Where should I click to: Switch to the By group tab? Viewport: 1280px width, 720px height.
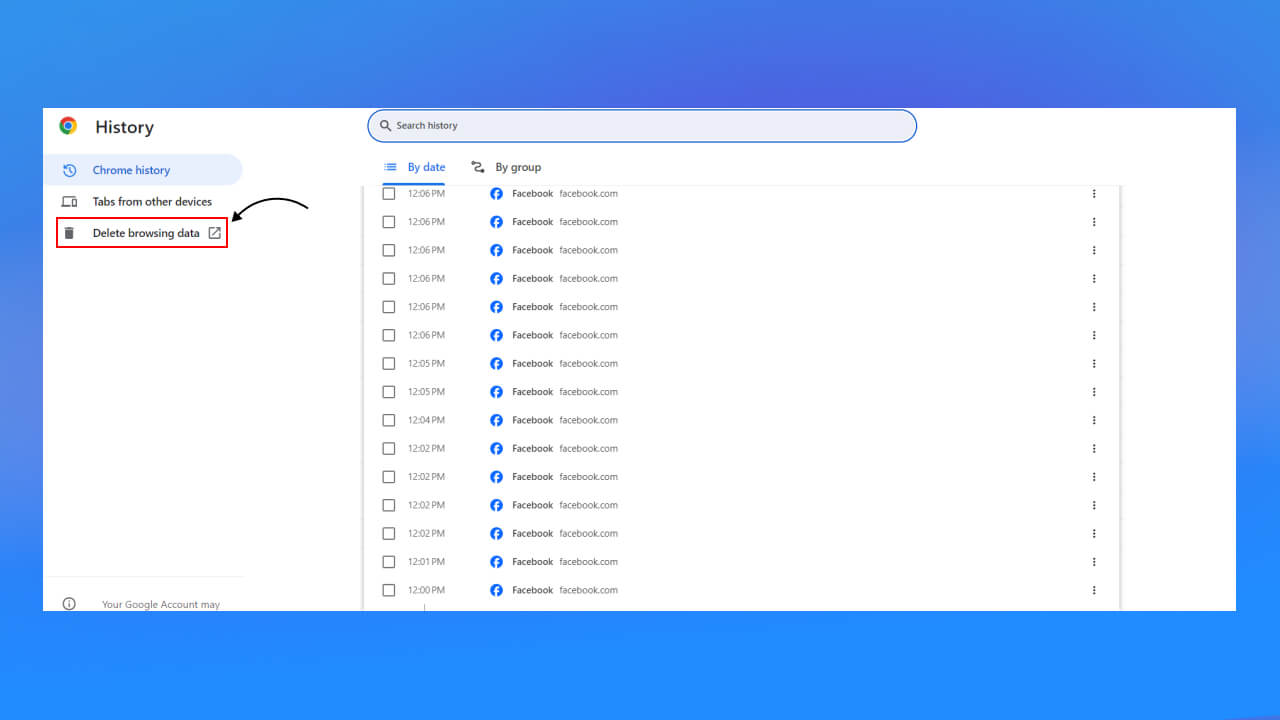(x=506, y=167)
